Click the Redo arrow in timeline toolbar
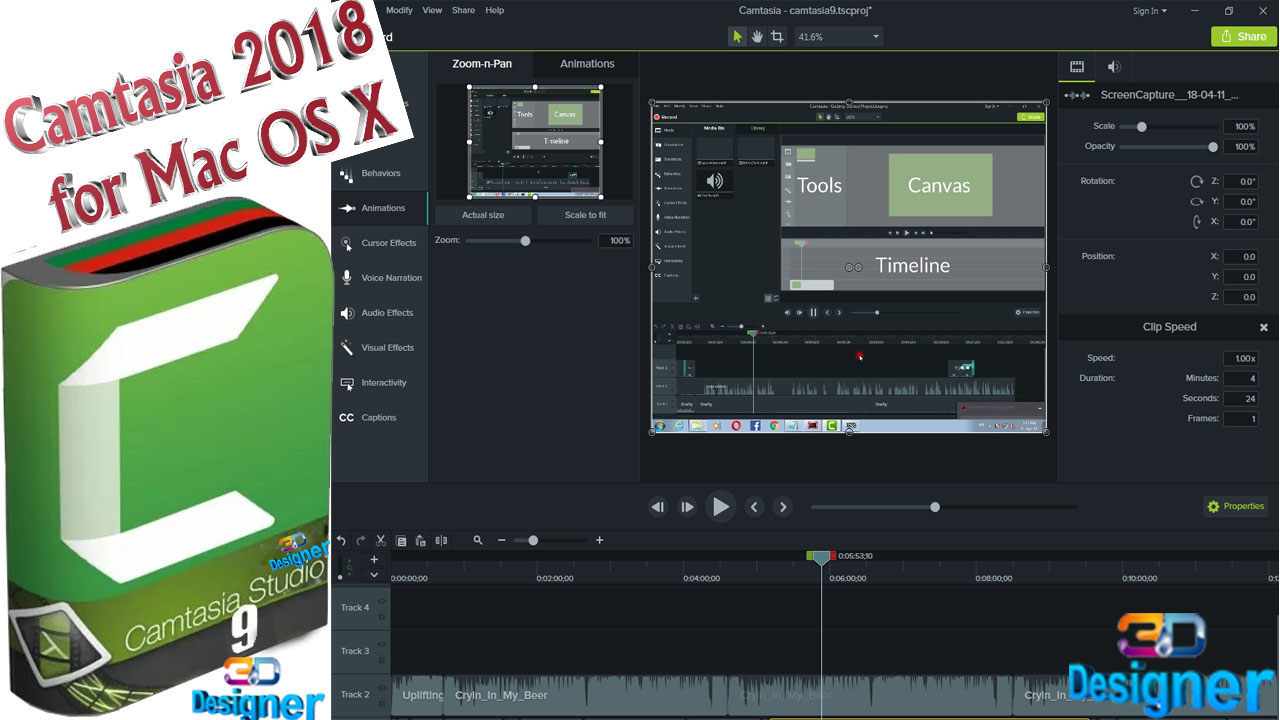 [x=361, y=540]
